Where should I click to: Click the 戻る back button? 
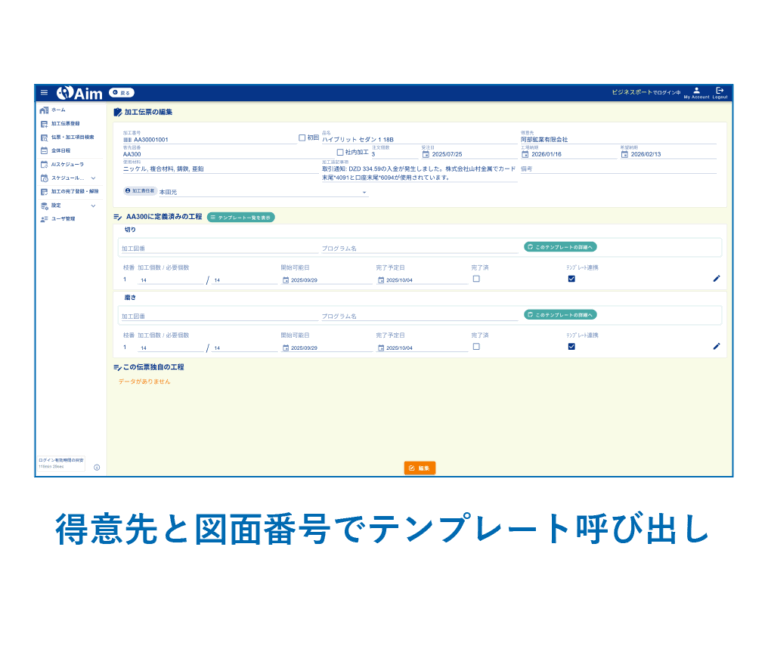[x=121, y=92]
